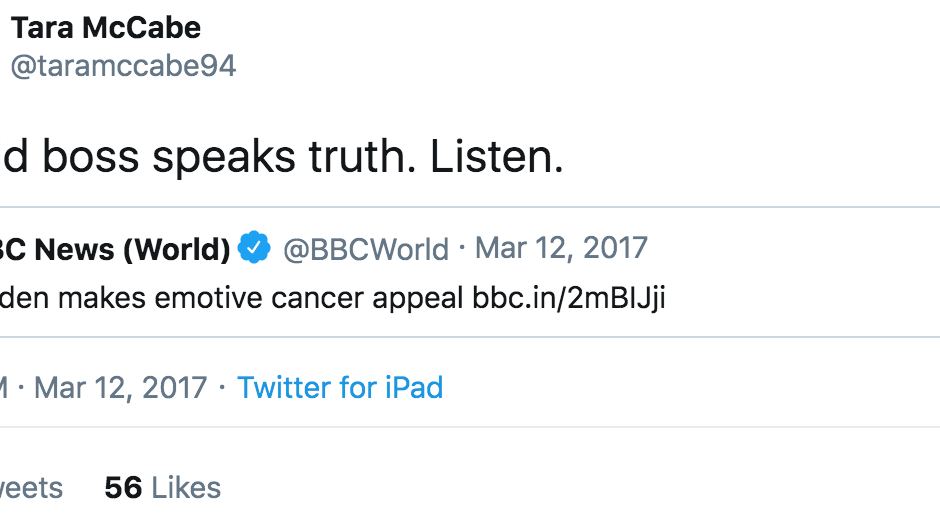Click the quoted tweet's Mar 12, 2017 date
Screen dimensions: 940x528
(x=561, y=248)
